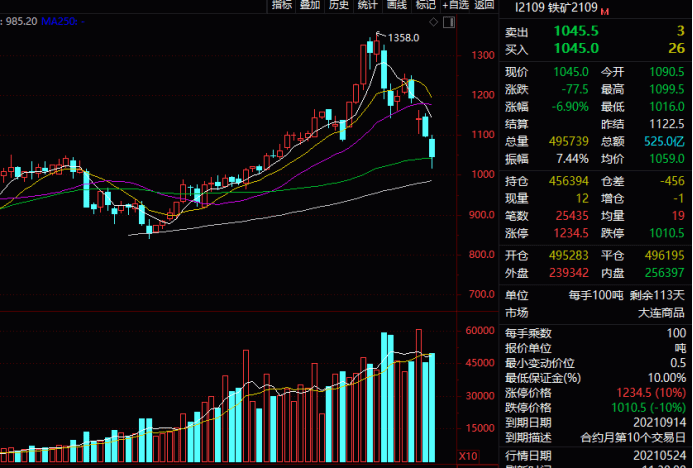This screenshot has width=693, height=468.
Task: Click the I2109 铁矿2109 contract title
Action: pyautogui.click(x=556, y=8)
